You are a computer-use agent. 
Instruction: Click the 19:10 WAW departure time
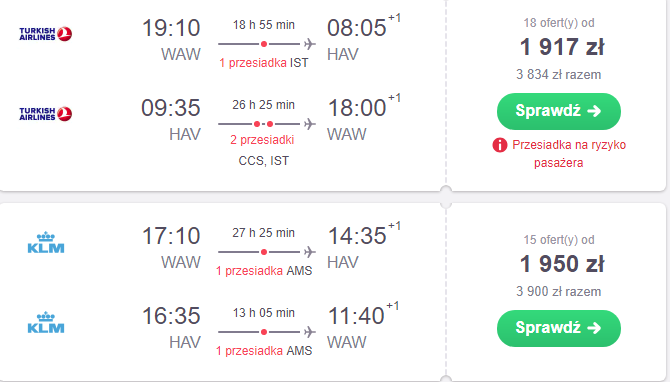pos(171,28)
